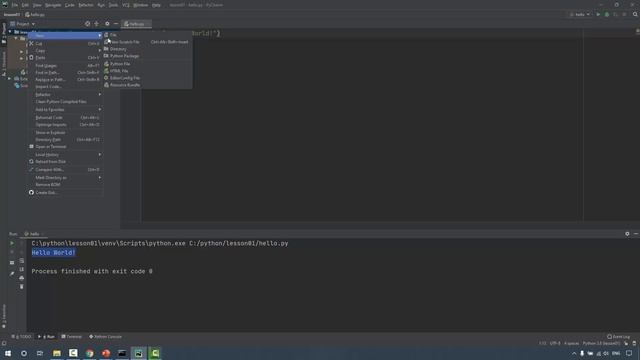Click the green Run button in top toolbar
Image resolution: width=640 pixels, height=360 pixels.
[x=598, y=14]
